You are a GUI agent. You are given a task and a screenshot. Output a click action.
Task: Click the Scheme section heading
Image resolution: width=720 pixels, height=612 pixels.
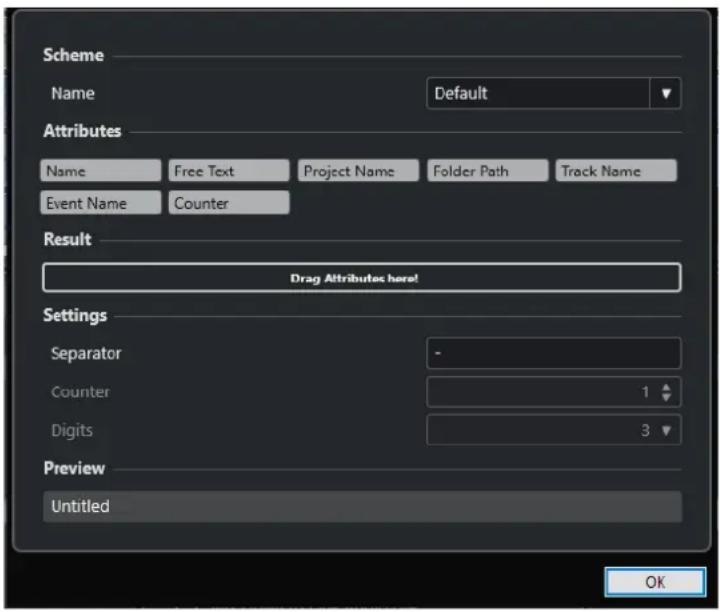pyautogui.click(x=73, y=55)
